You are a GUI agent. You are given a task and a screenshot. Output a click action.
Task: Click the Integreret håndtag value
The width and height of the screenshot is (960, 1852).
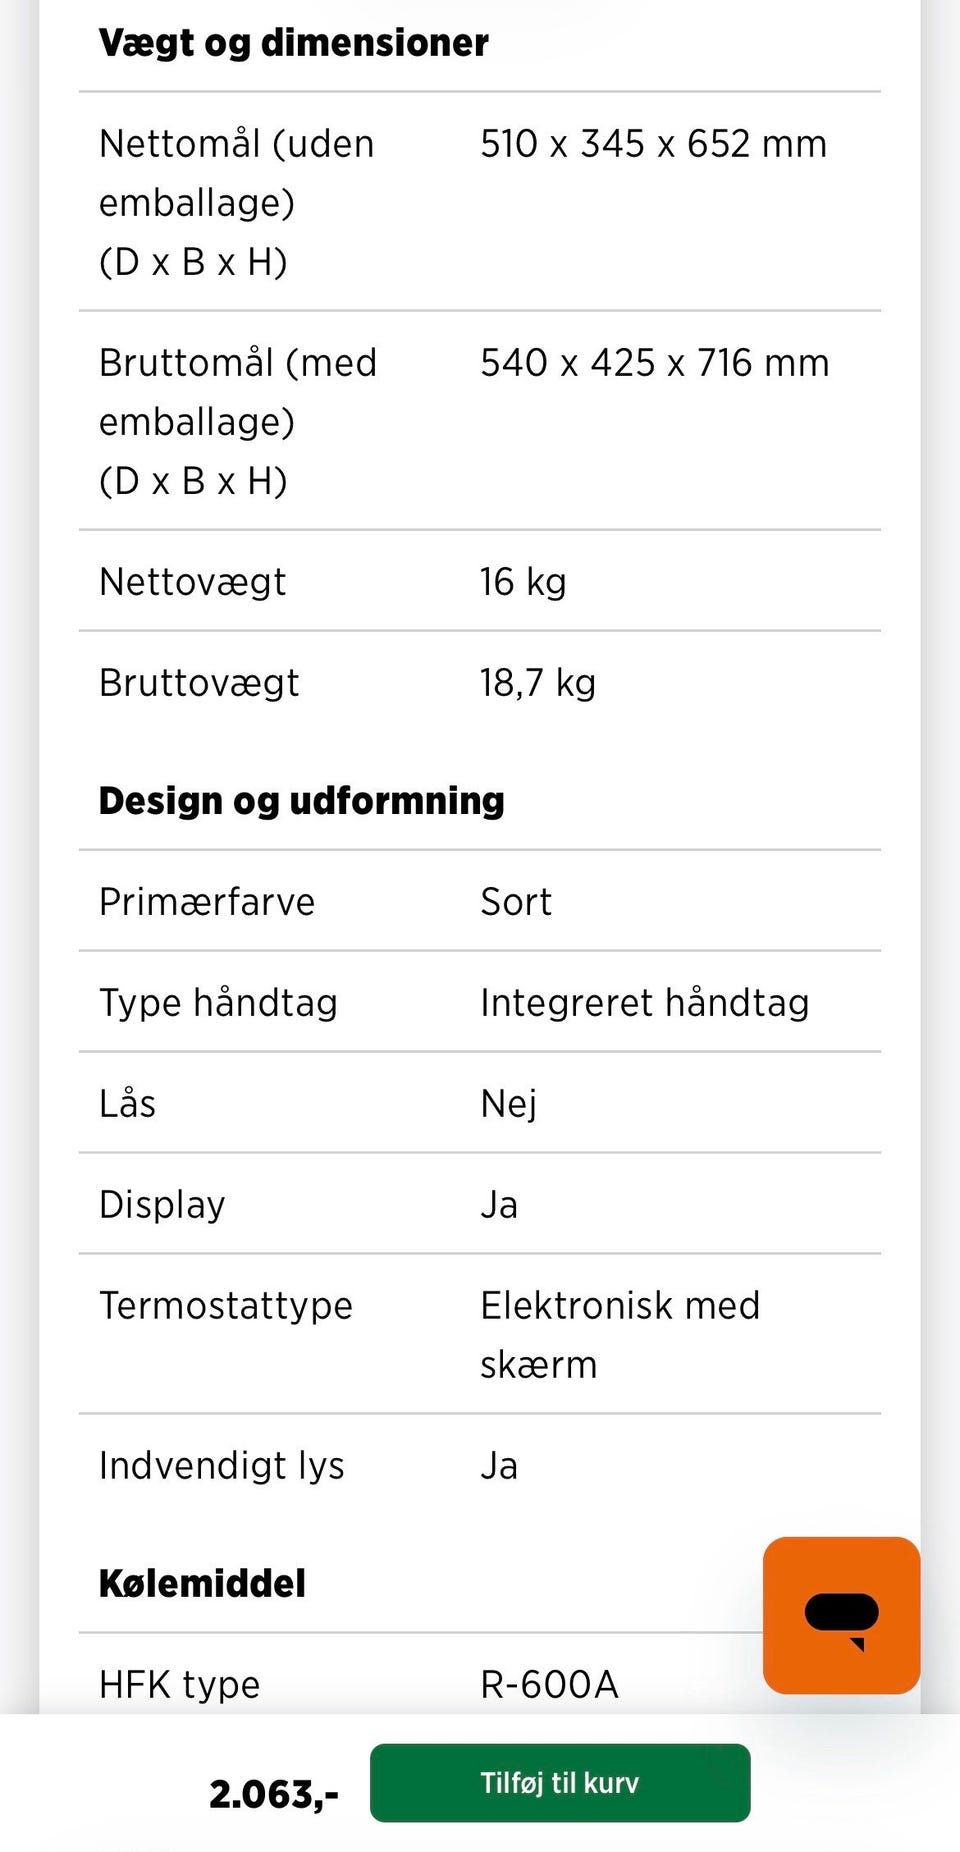(x=644, y=1003)
